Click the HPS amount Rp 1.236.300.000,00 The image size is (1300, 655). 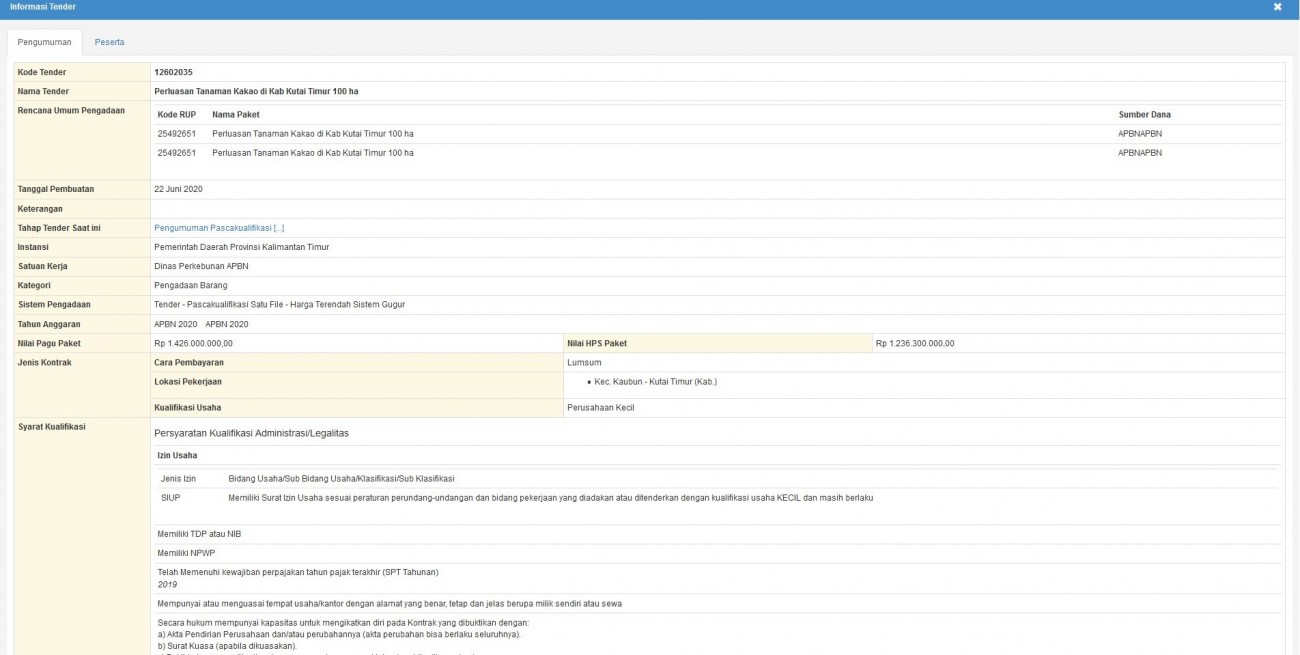[x=914, y=343]
